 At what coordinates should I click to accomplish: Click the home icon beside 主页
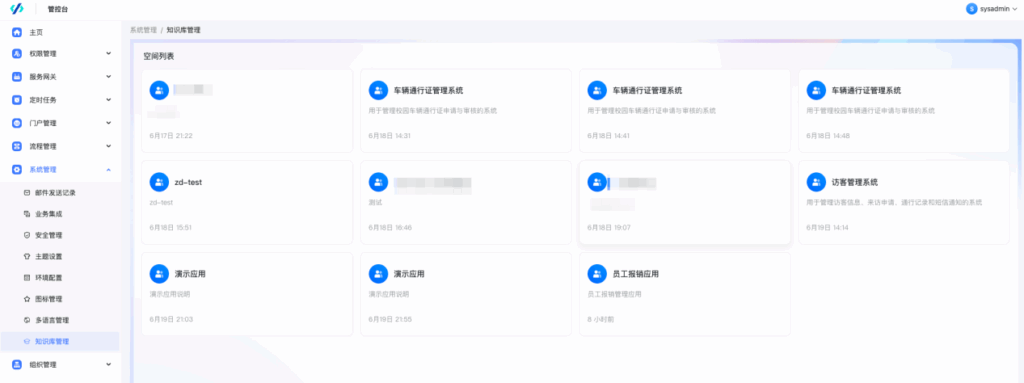click(17, 32)
